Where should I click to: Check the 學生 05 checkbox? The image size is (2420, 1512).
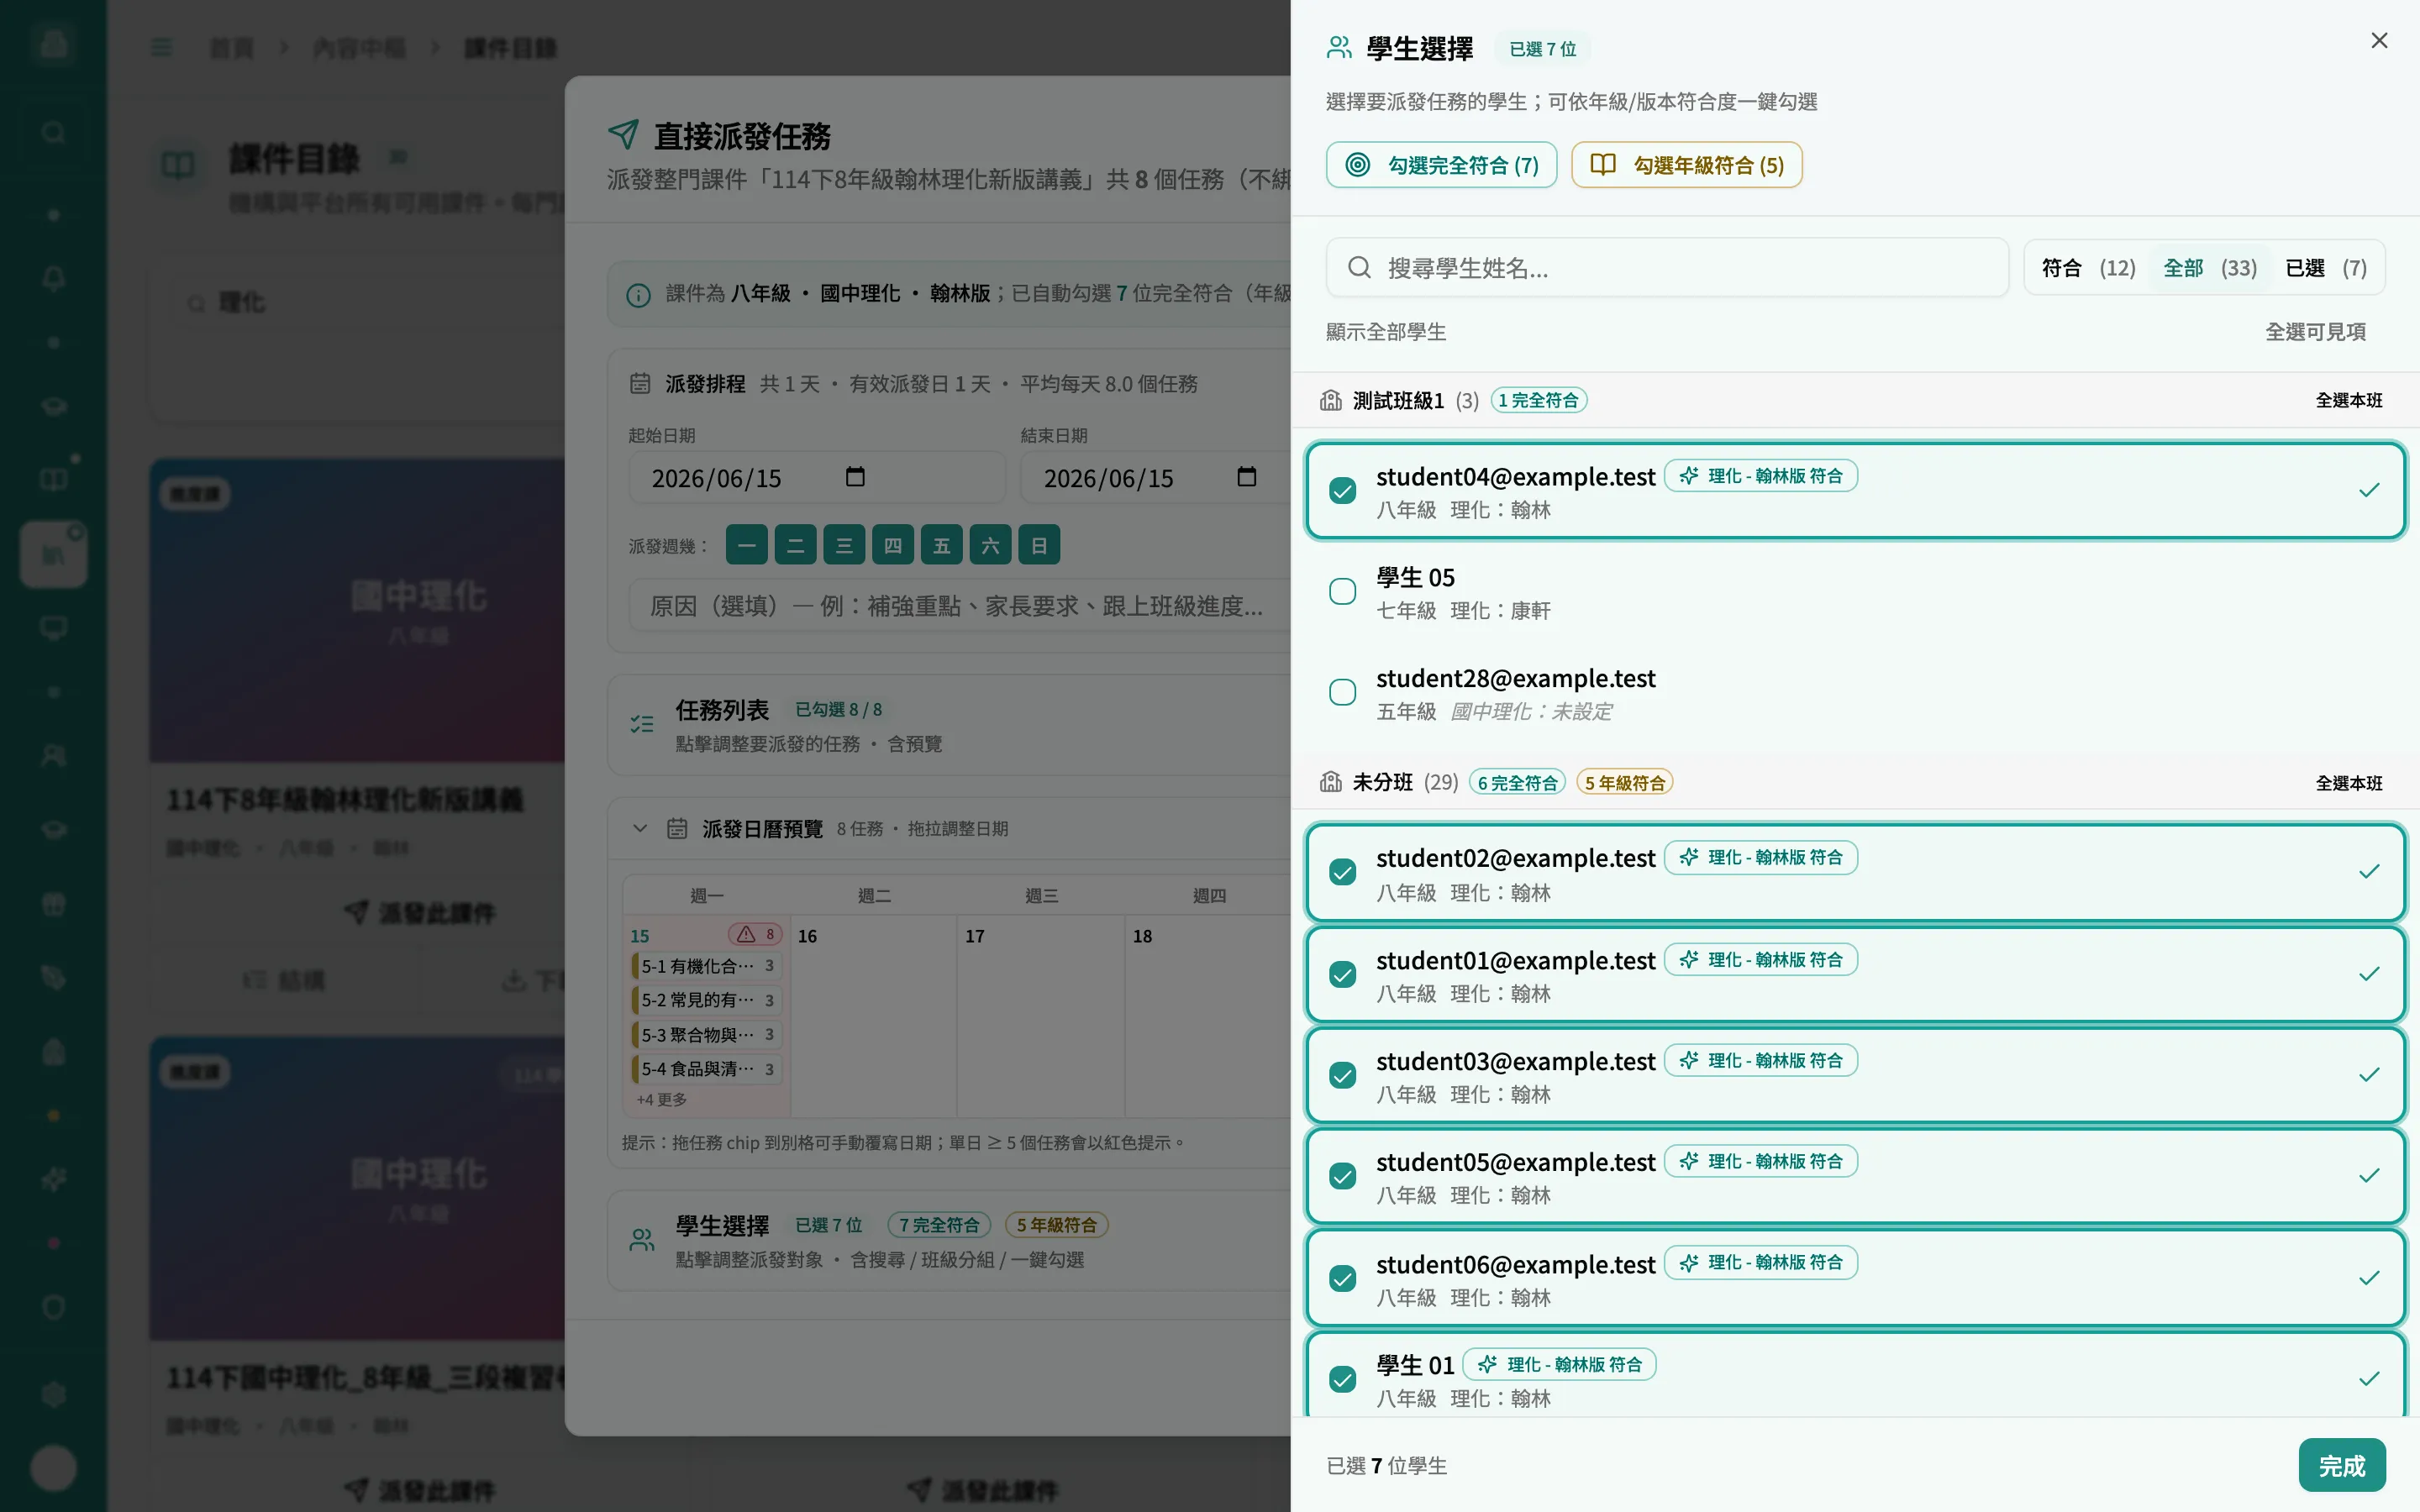(1342, 591)
